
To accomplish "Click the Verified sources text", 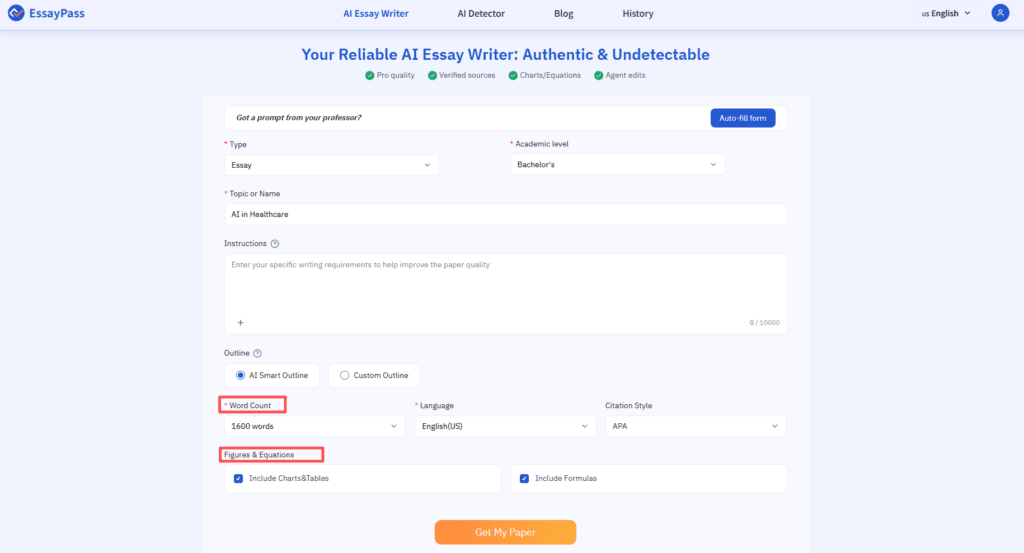I will [x=467, y=76].
